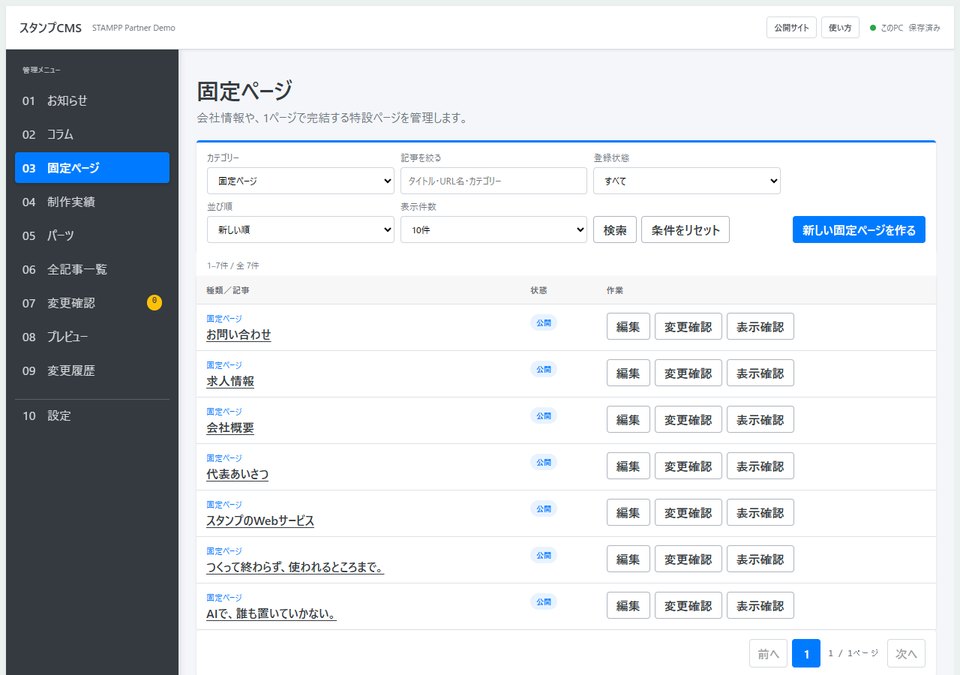Open the カテゴリー dropdown showing 固定ページ
Viewport: 960px width, 675px height.
pyautogui.click(x=301, y=181)
